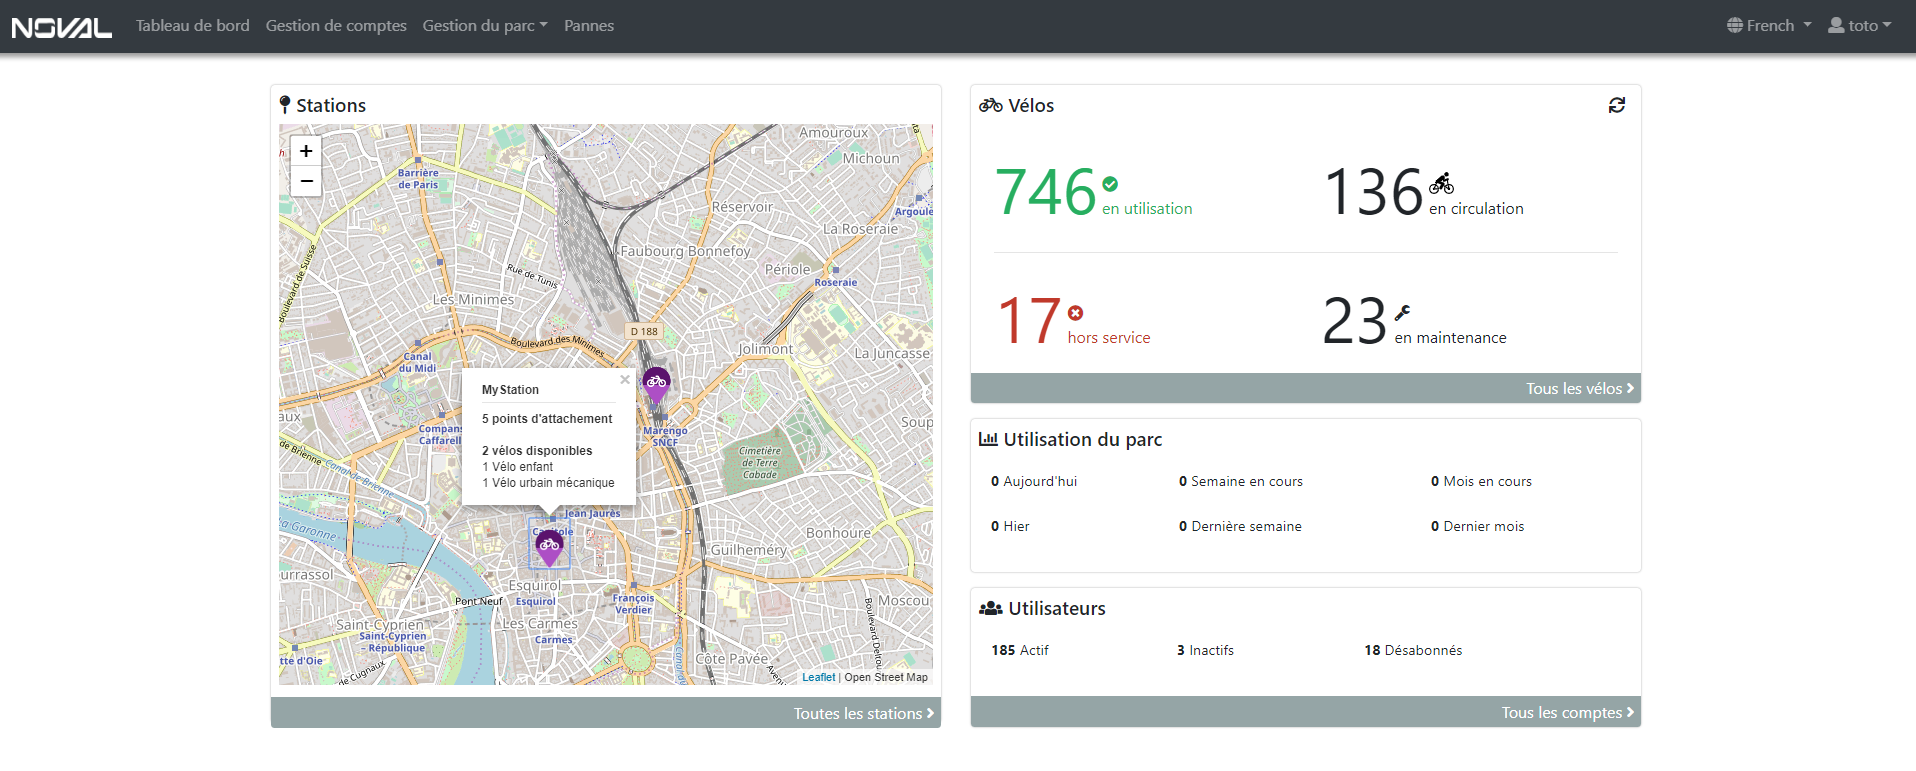
Task: Click the Leaflet attribution link on map
Action: click(818, 677)
